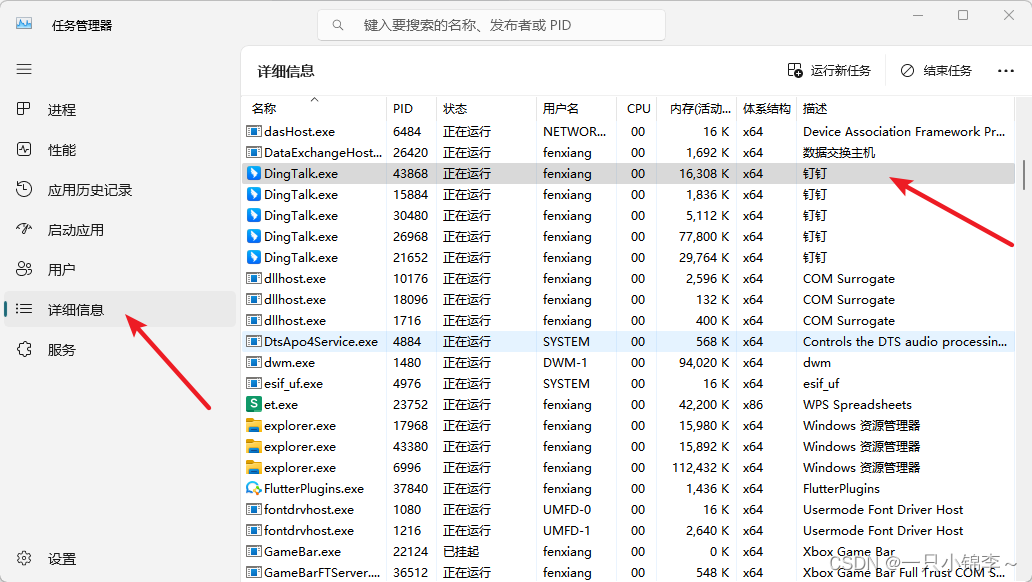1032x582 pixels.
Task: Select explorer.exe row with PID 43380
Action: pyautogui.click(x=629, y=447)
